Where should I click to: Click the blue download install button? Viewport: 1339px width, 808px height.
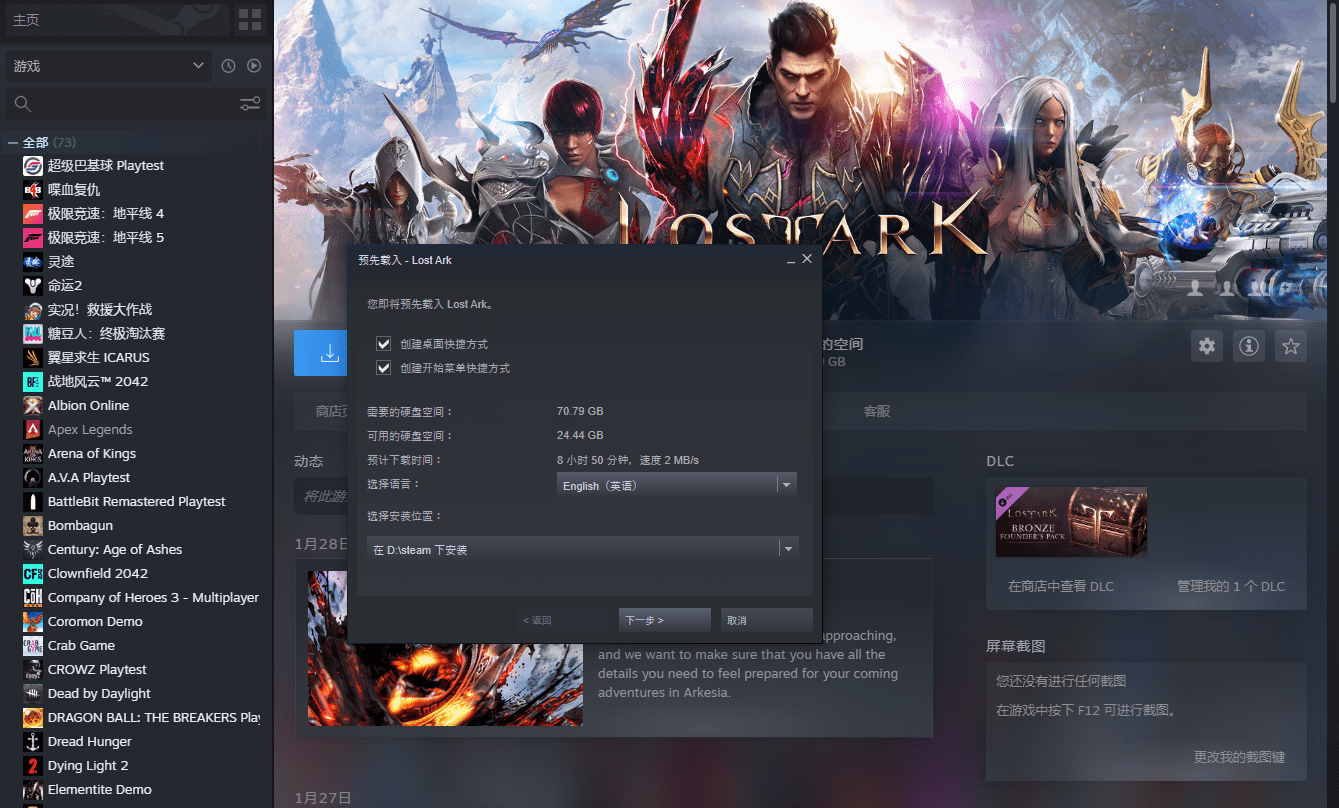(321, 353)
